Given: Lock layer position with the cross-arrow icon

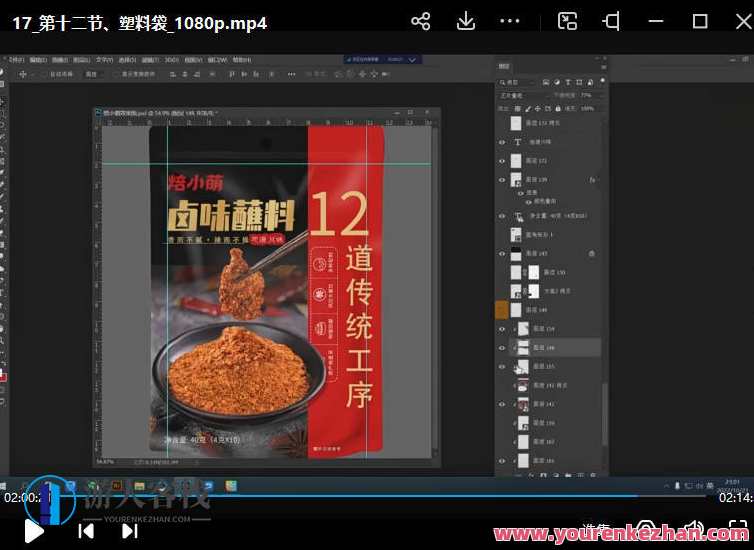Looking at the screenshot, I should coord(538,109).
